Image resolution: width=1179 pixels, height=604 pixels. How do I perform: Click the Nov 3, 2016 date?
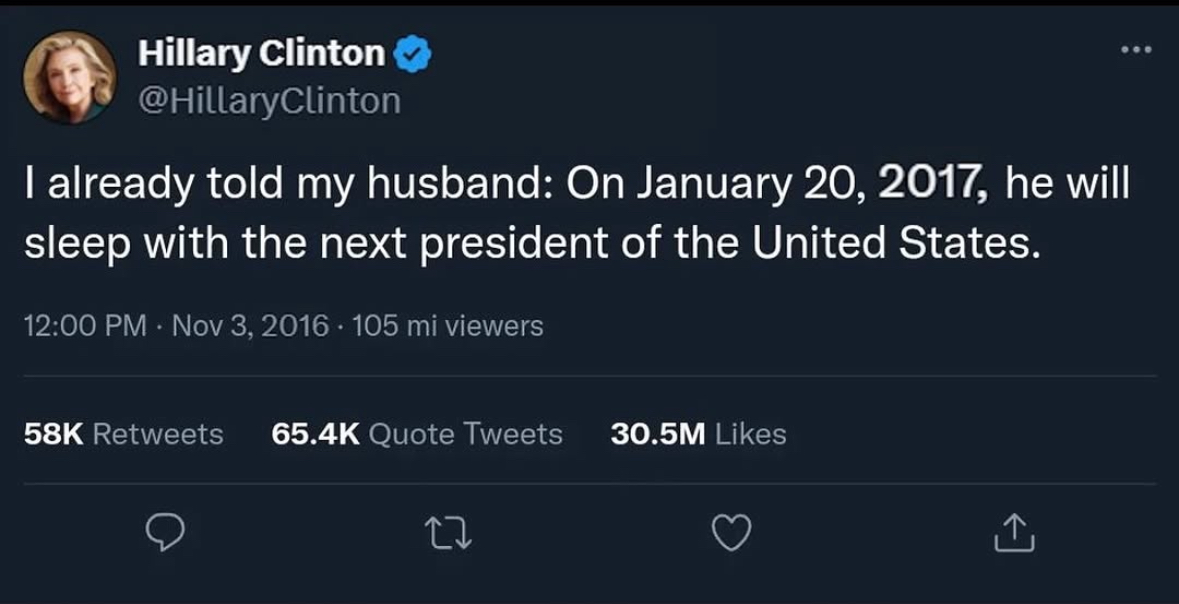click(252, 326)
